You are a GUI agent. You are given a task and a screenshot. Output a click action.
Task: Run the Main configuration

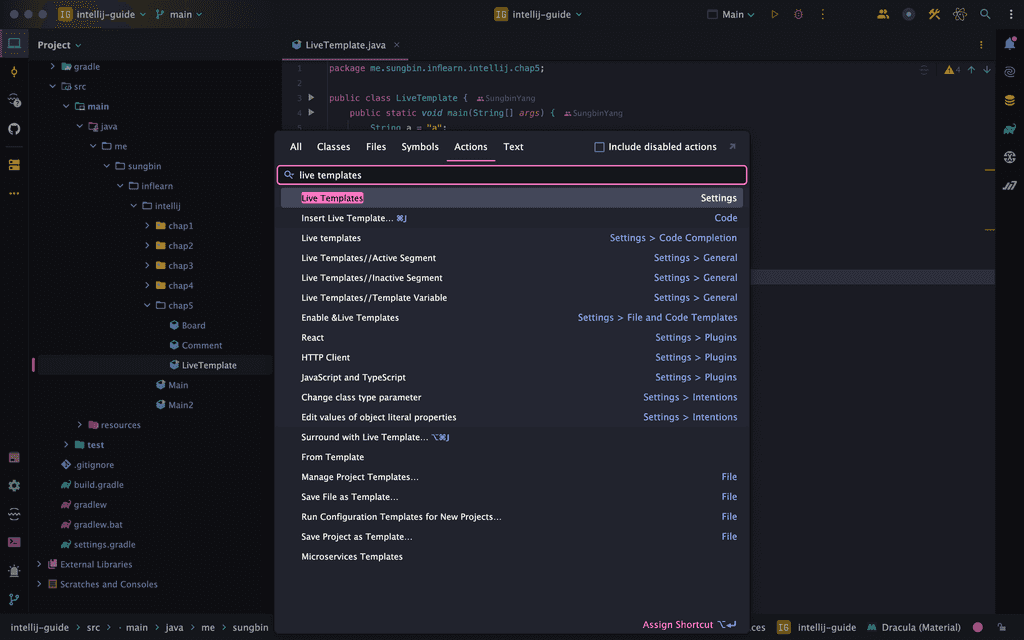775,14
